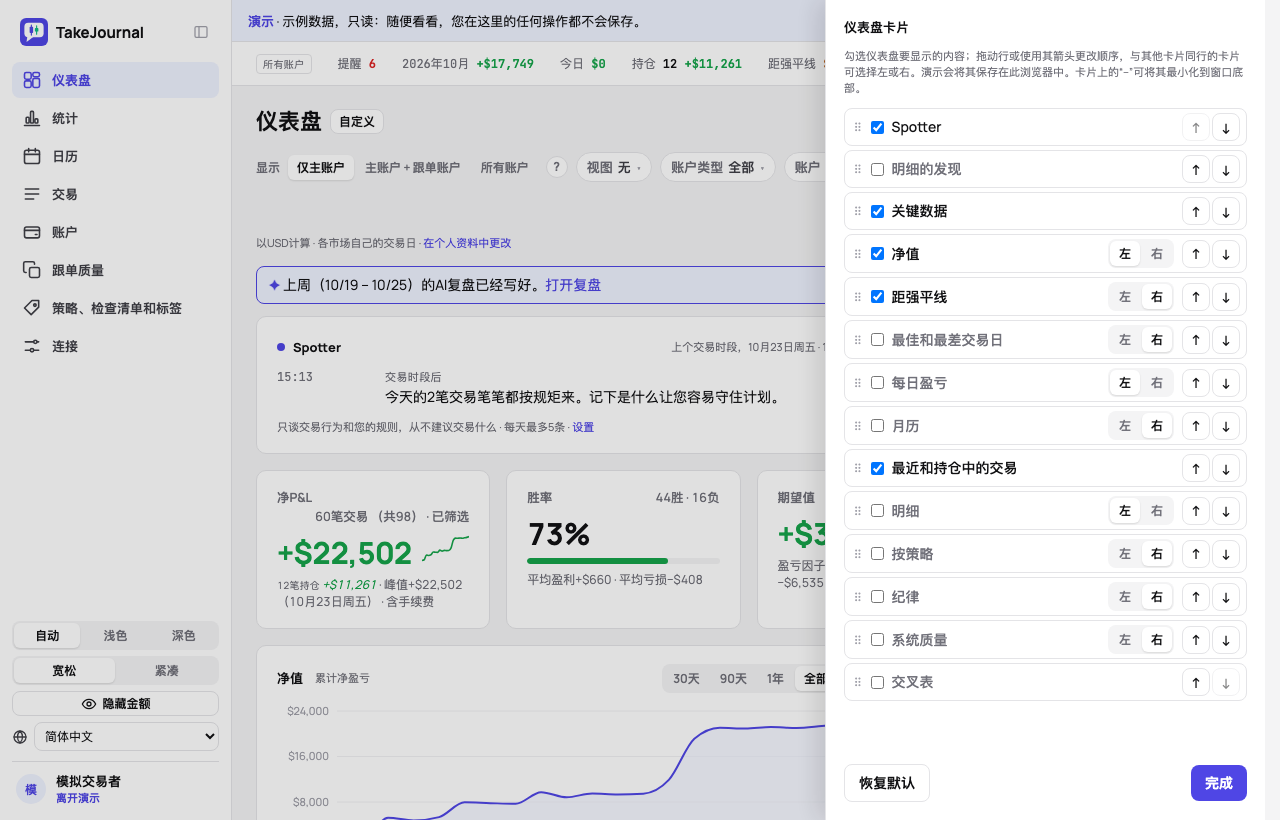Image resolution: width=1280 pixels, height=820 pixels.
Task: Move 明细的发现 card up with arrow
Action: point(1195,169)
